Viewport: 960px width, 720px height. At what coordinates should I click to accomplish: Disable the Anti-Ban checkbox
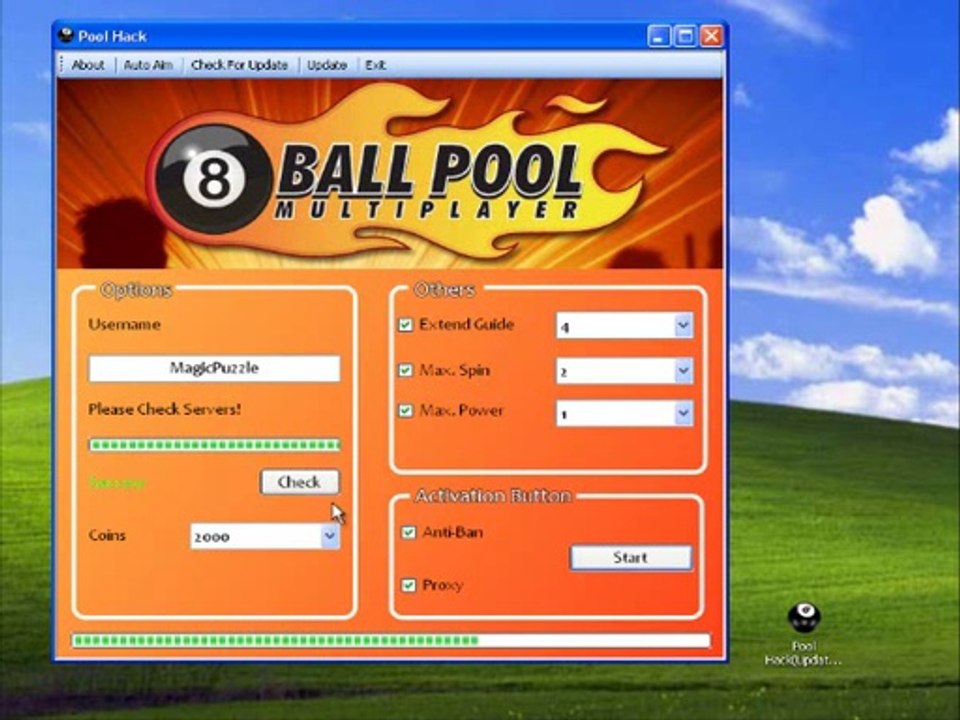tap(408, 532)
